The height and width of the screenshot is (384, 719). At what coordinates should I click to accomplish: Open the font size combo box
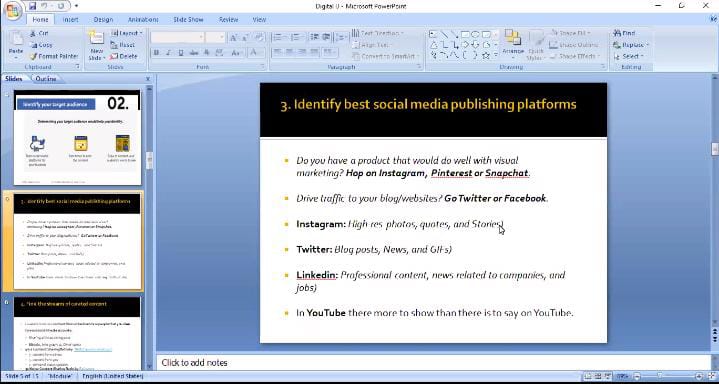point(216,38)
